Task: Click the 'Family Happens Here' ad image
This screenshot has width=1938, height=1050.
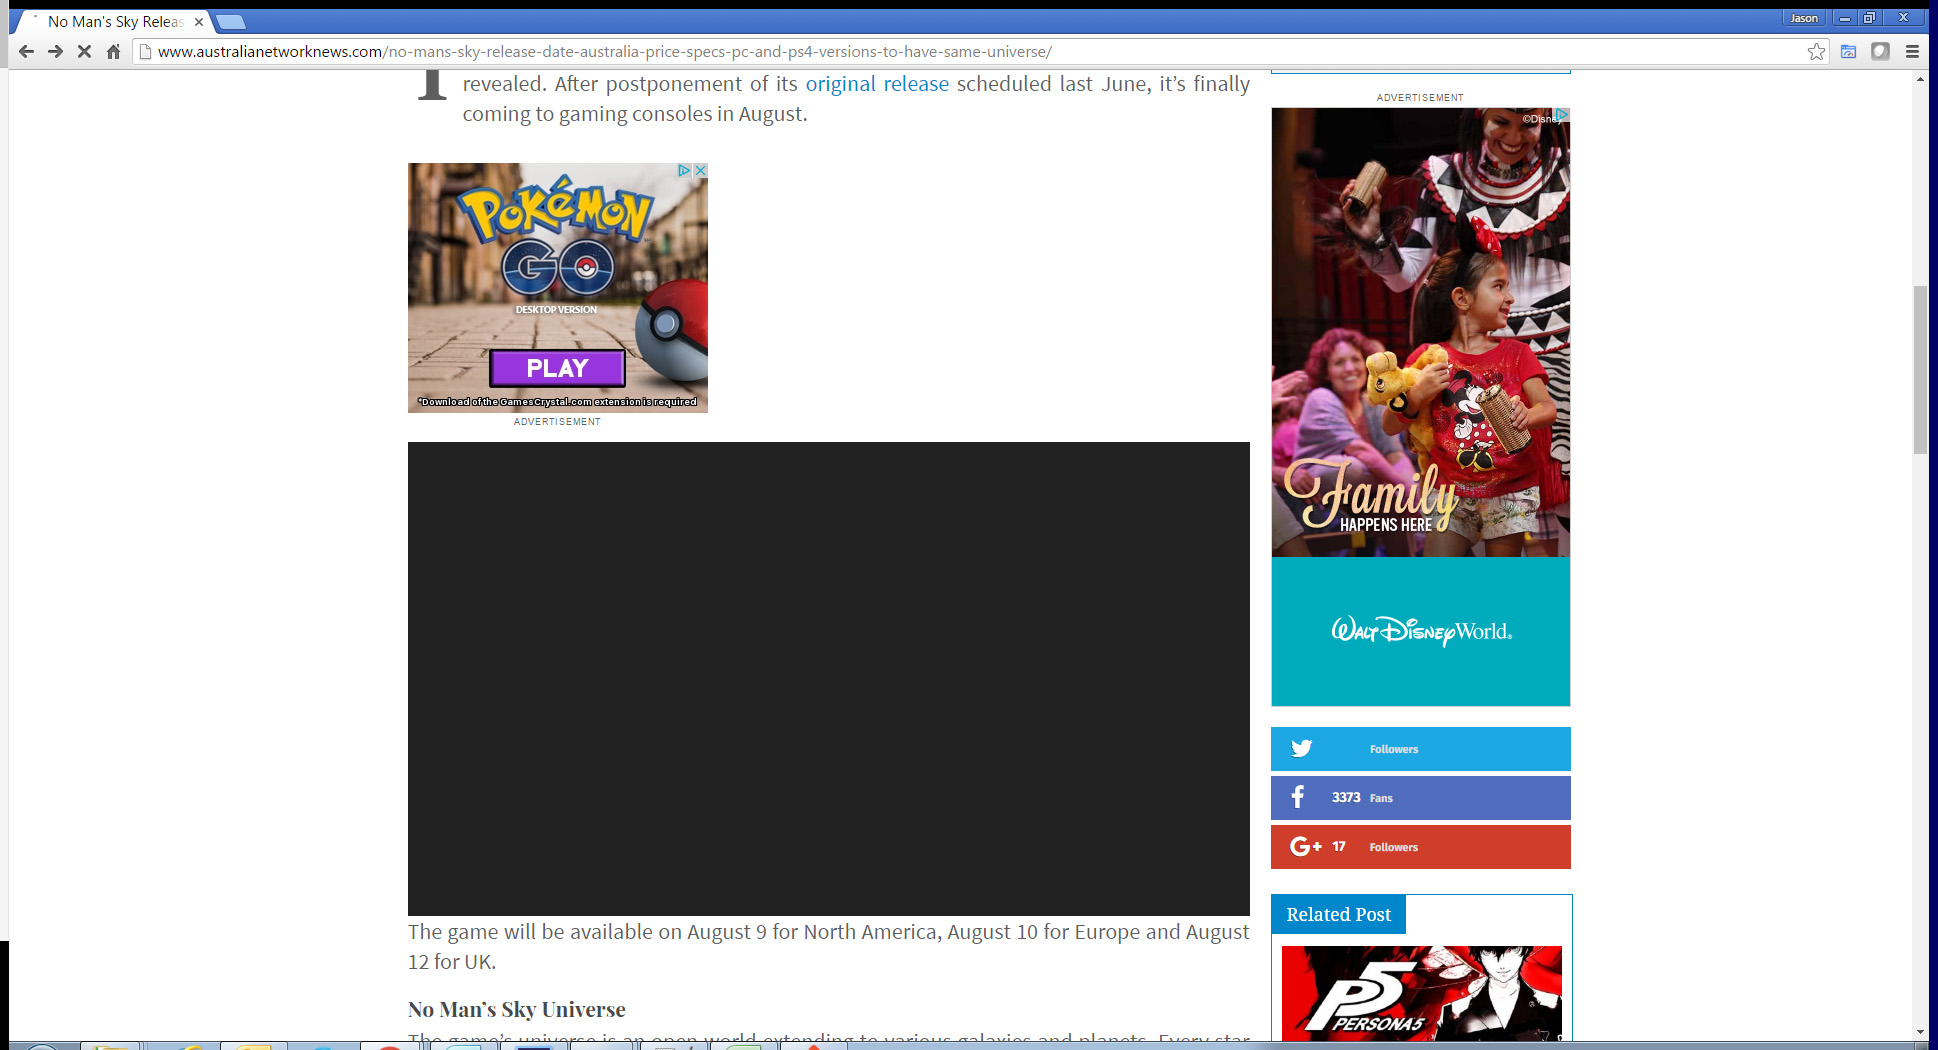Action: pos(1420,332)
